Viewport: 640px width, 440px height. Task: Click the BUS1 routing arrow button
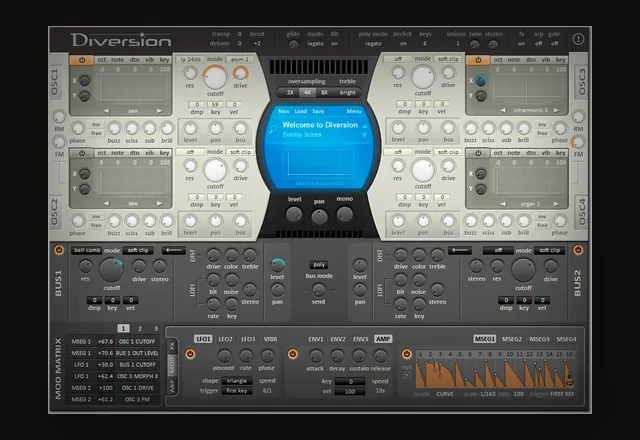[x=174, y=250]
